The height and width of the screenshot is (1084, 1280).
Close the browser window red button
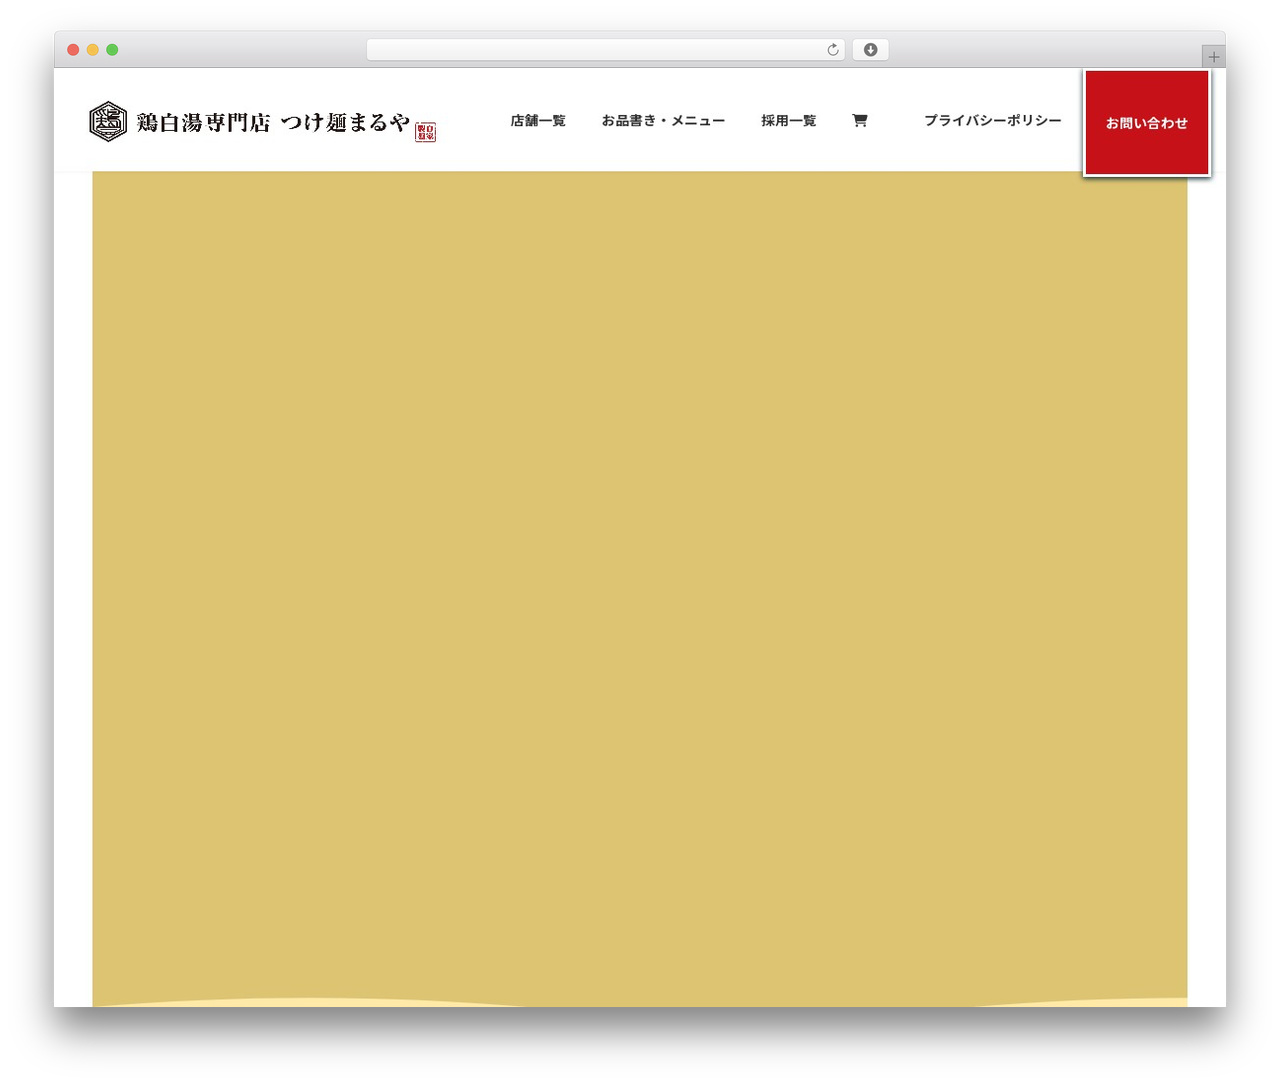(73, 50)
